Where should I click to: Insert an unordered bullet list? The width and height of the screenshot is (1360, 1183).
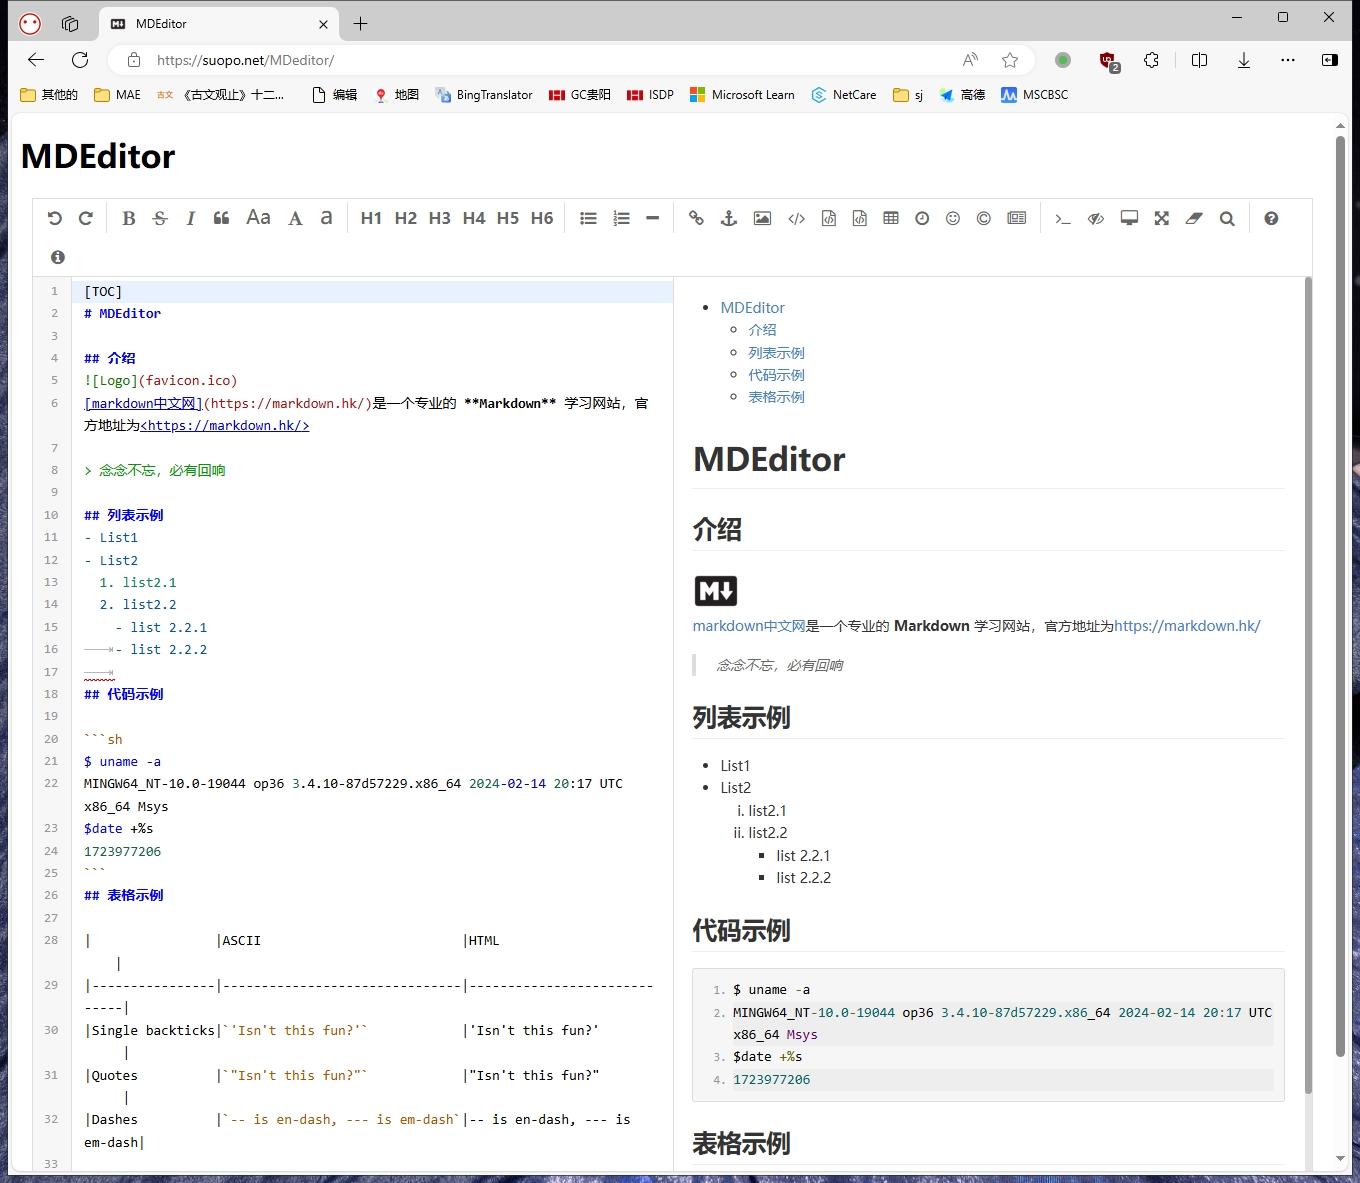pos(588,218)
